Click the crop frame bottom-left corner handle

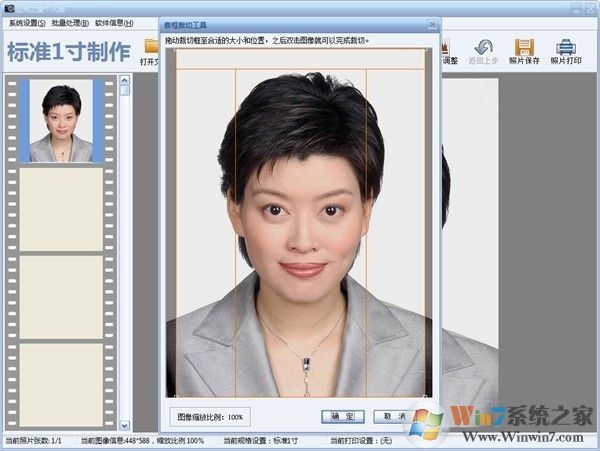pos(176,396)
